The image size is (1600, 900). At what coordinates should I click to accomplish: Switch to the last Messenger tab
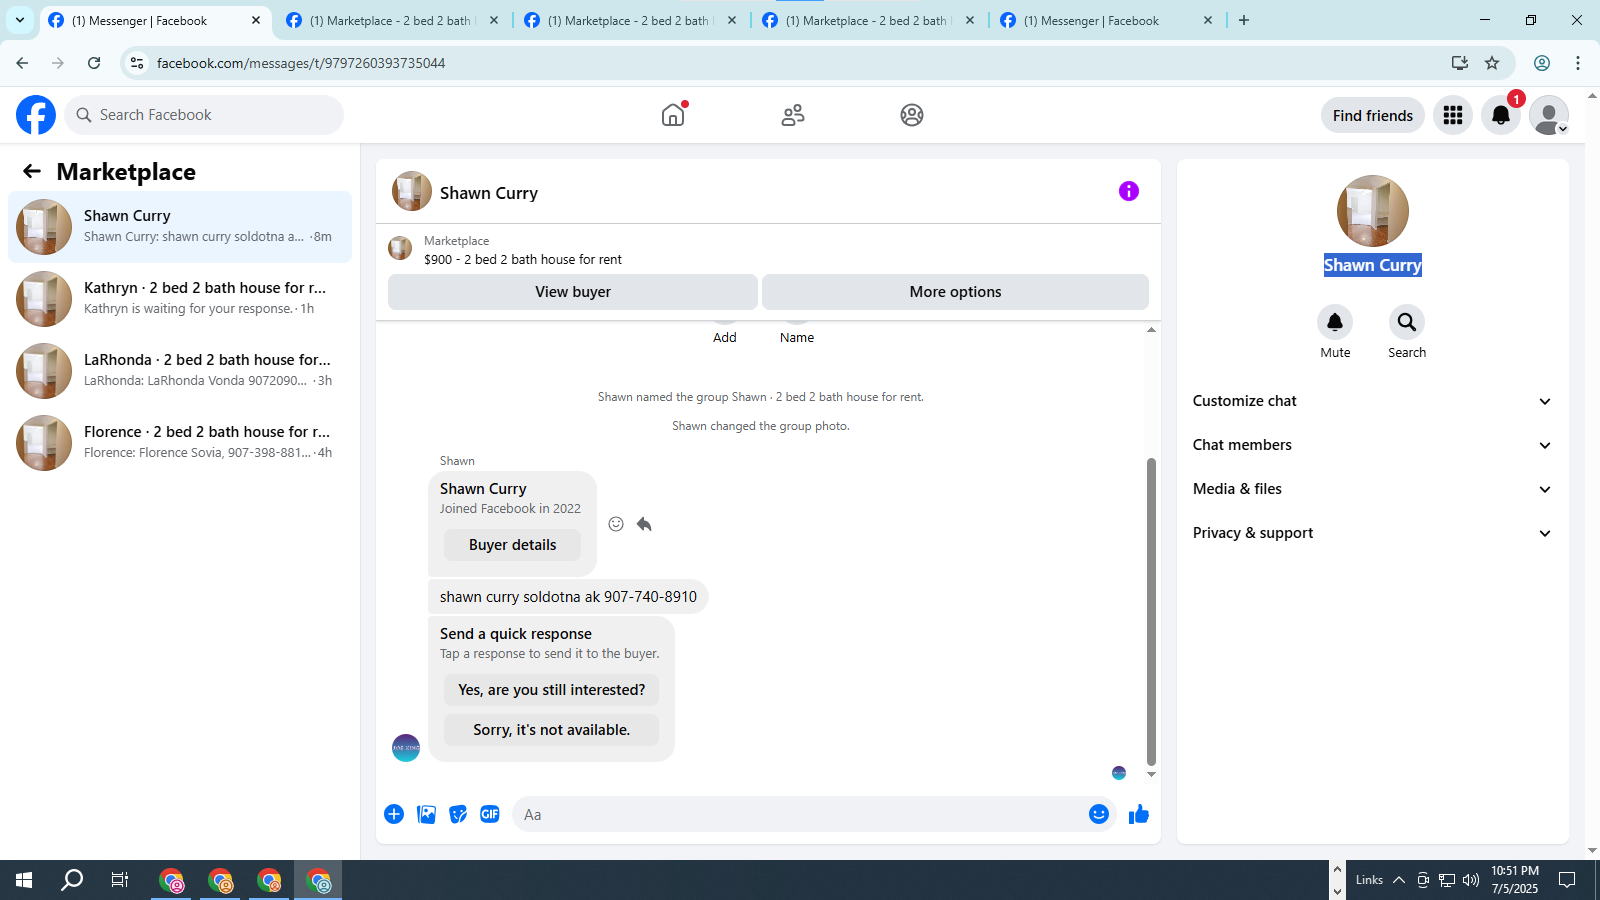click(1107, 20)
